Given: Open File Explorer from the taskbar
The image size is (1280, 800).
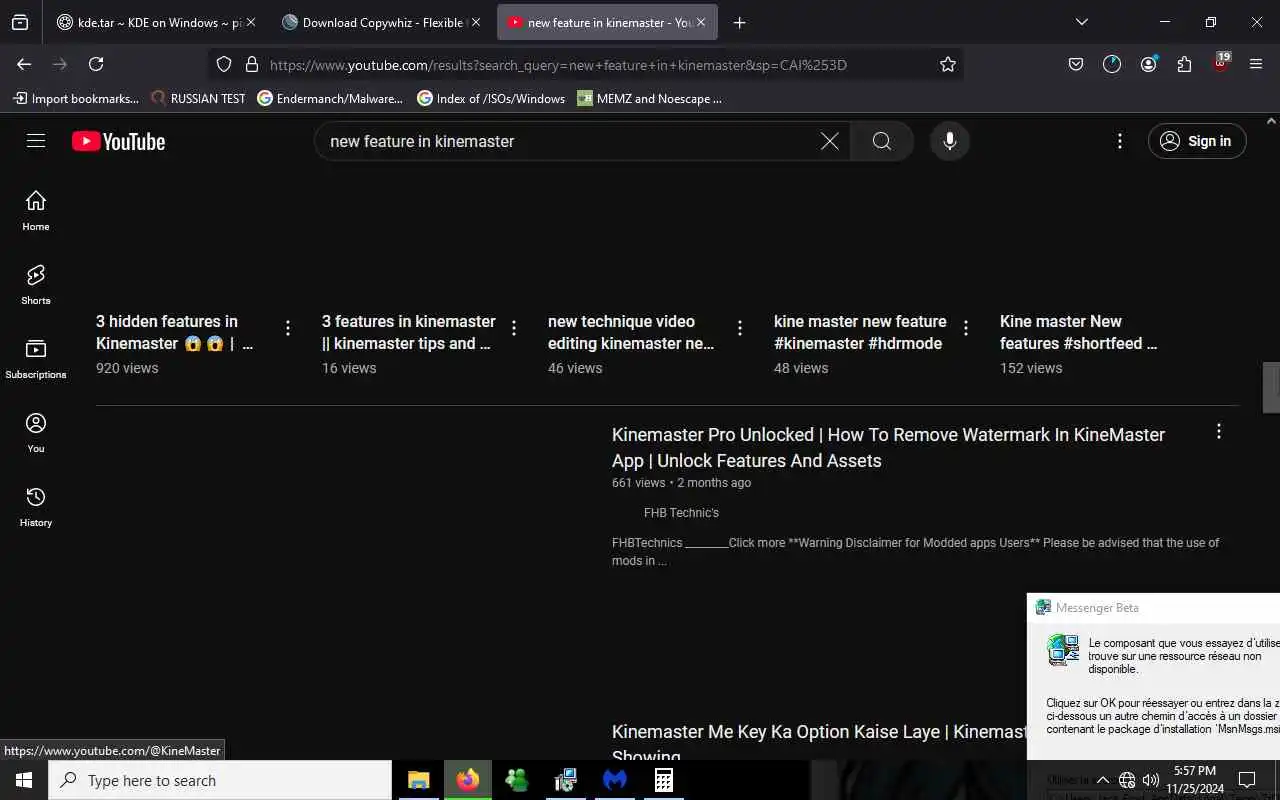Looking at the screenshot, I should pyautogui.click(x=418, y=780).
